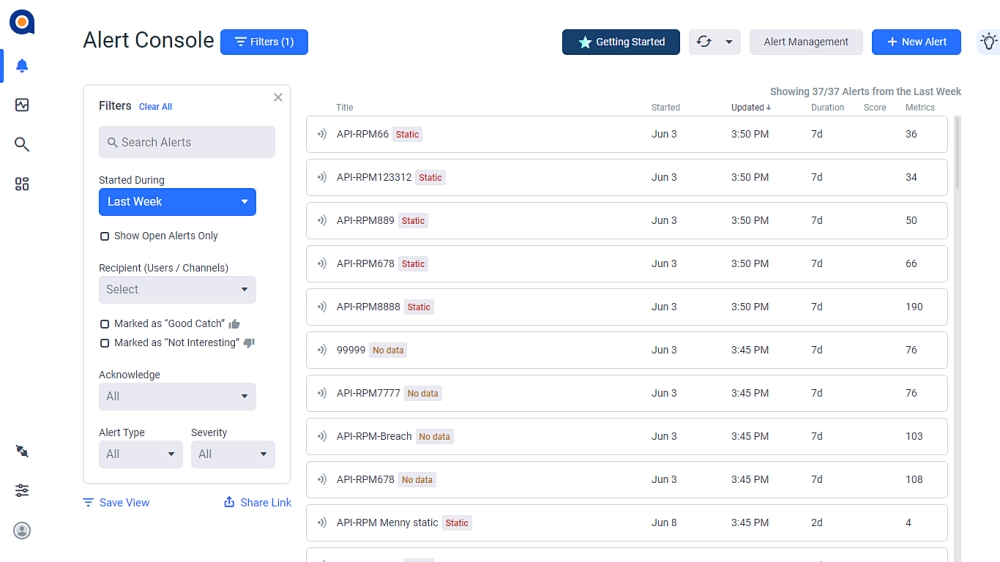
Task: Click the alert icon beside 99999
Action: click(x=322, y=350)
